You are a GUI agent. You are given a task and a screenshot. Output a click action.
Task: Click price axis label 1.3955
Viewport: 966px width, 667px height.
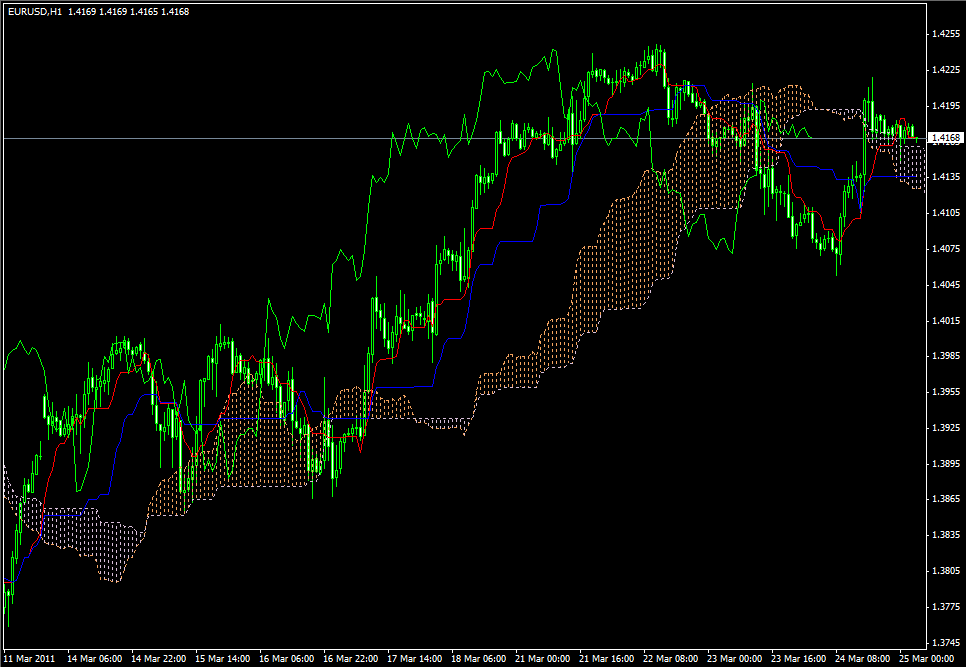tap(946, 392)
